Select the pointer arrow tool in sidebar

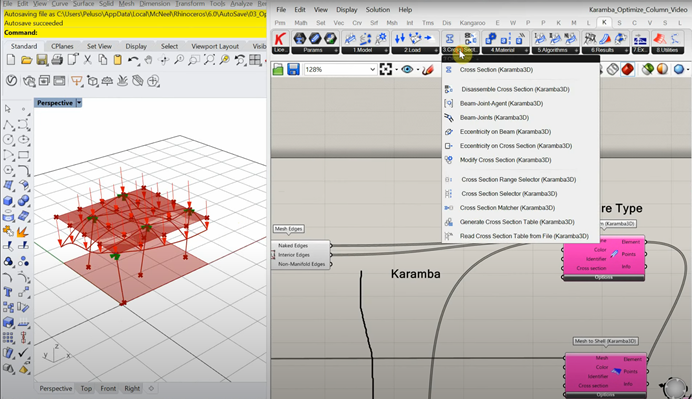tap(8, 109)
